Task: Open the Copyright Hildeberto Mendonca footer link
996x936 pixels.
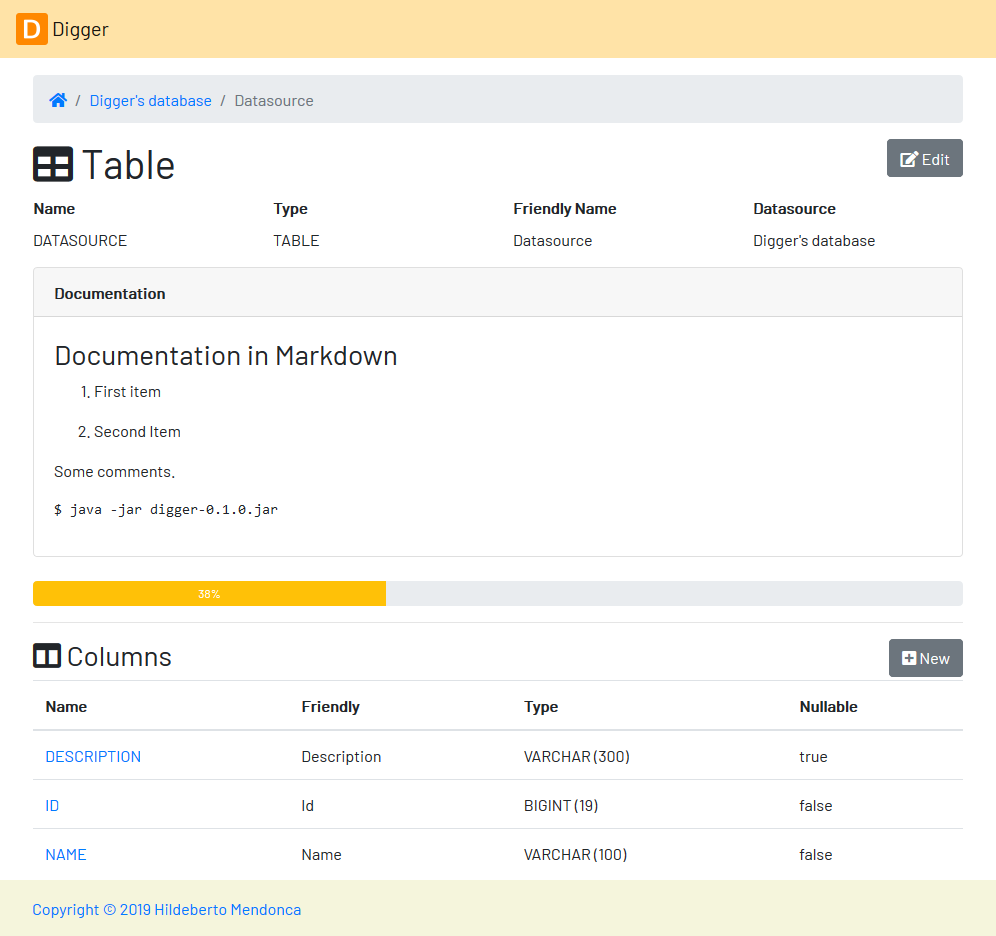Action: (x=166, y=909)
